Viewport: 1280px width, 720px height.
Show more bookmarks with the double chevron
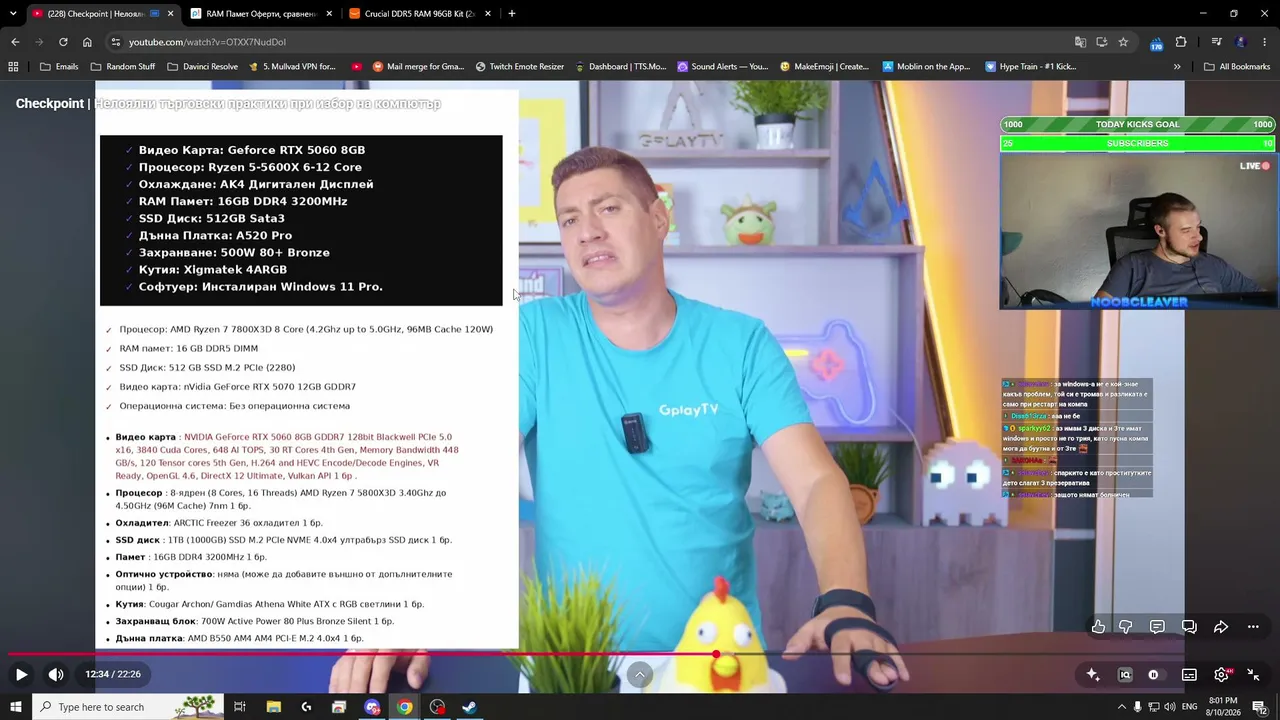pos(1177,67)
